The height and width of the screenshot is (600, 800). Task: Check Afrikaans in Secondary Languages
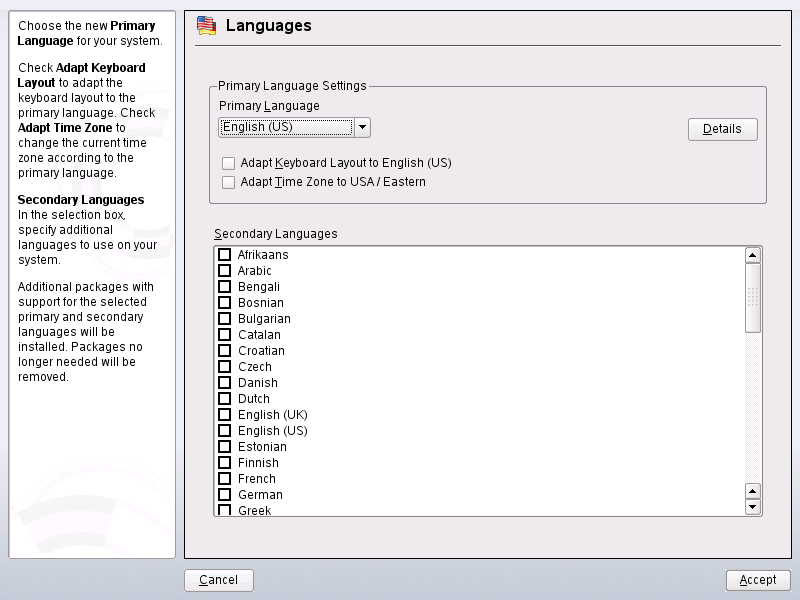point(225,255)
